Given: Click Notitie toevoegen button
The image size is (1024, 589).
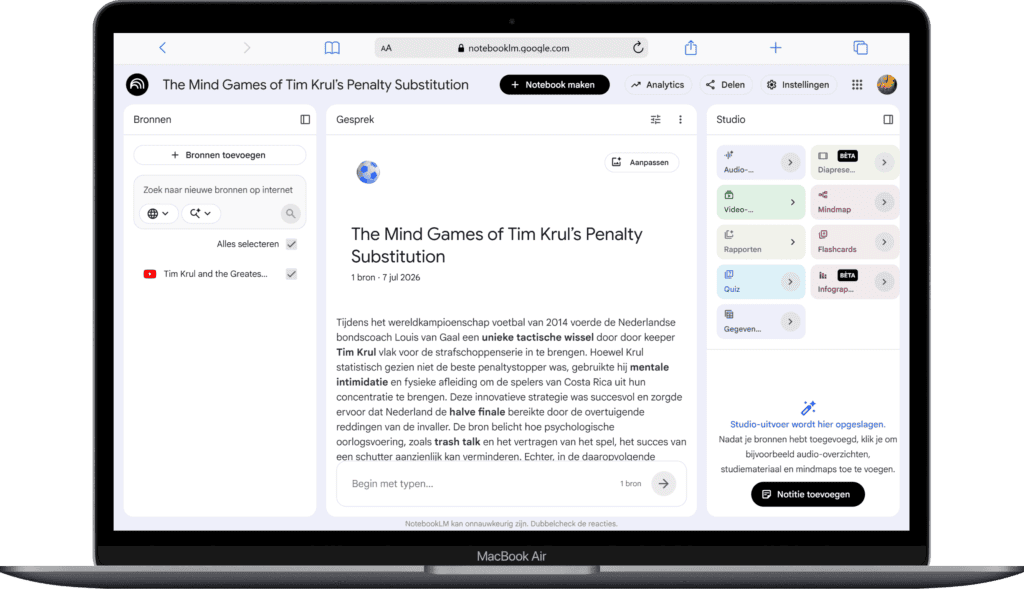Looking at the screenshot, I should click(808, 494).
